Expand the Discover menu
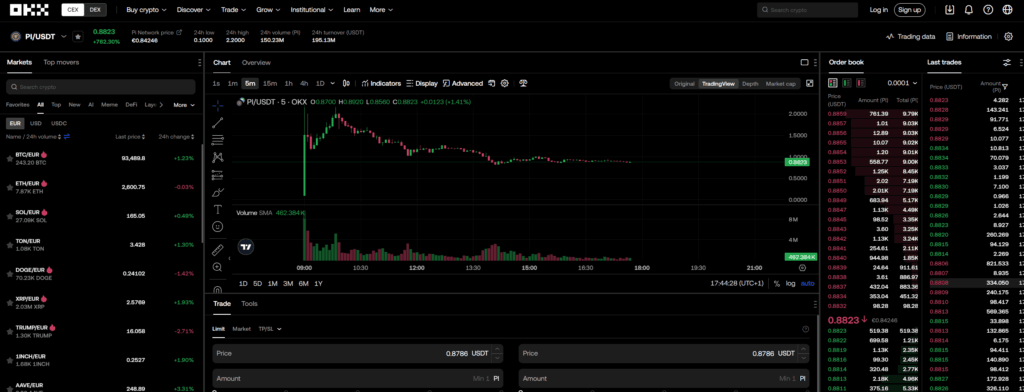1024x392 pixels. click(x=193, y=10)
